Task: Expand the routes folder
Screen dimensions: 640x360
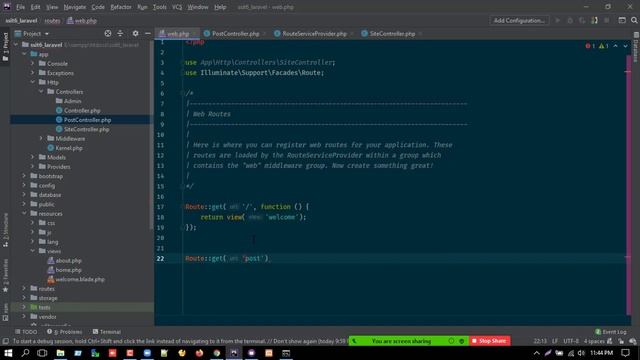Action: click(x=24, y=289)
